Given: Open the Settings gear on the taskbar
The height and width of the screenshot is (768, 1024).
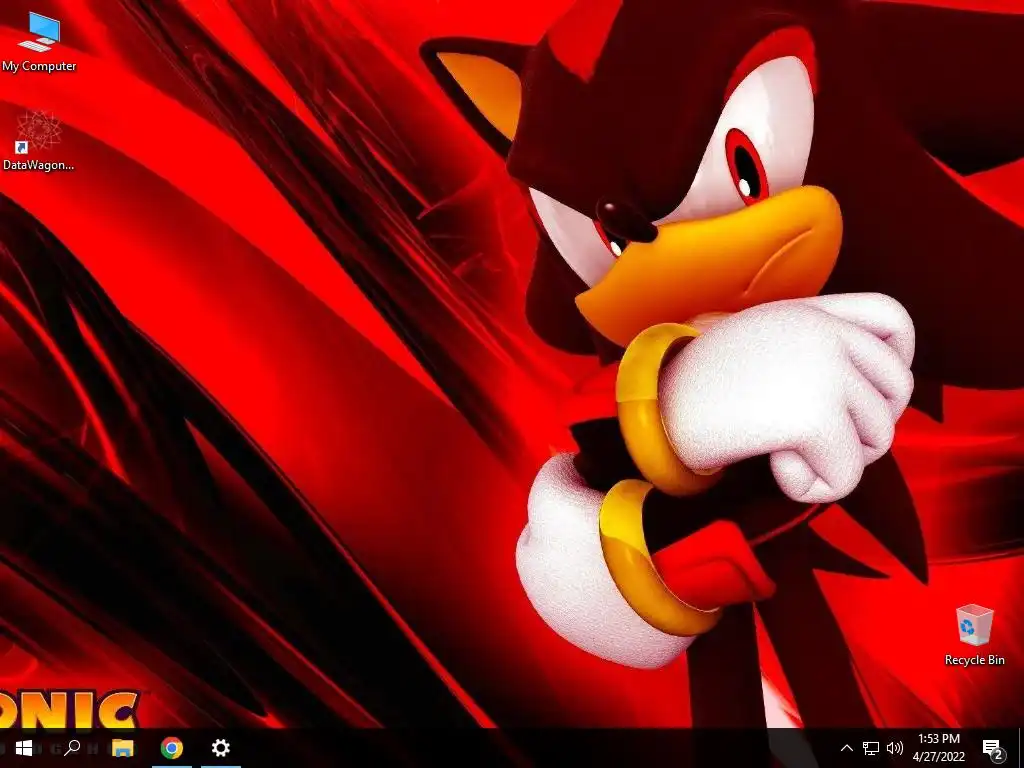Looking at the screenshot, I should point(221,748).
